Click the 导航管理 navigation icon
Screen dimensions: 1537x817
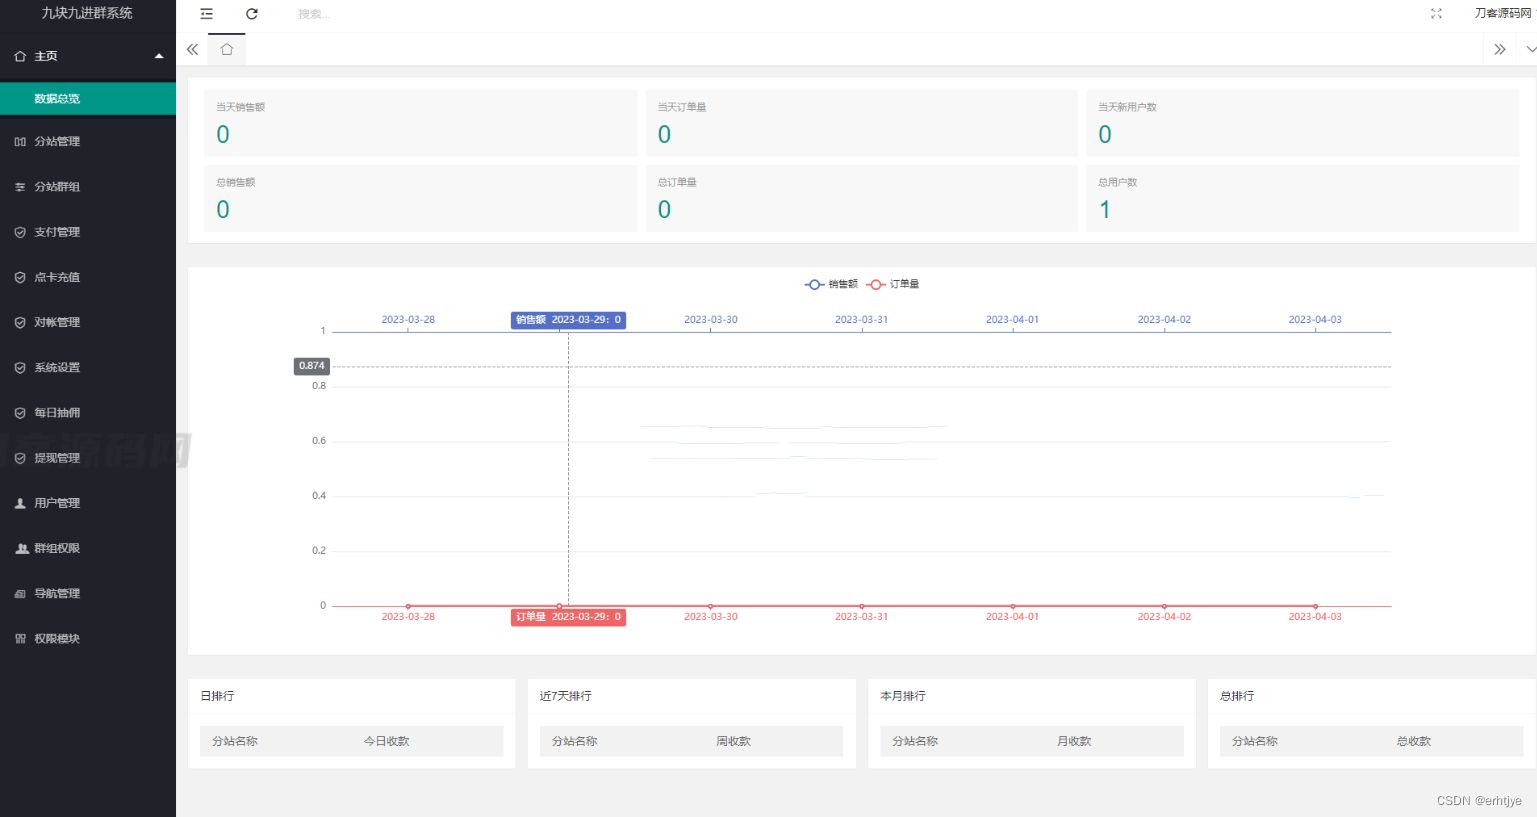[x=20, y=593]
